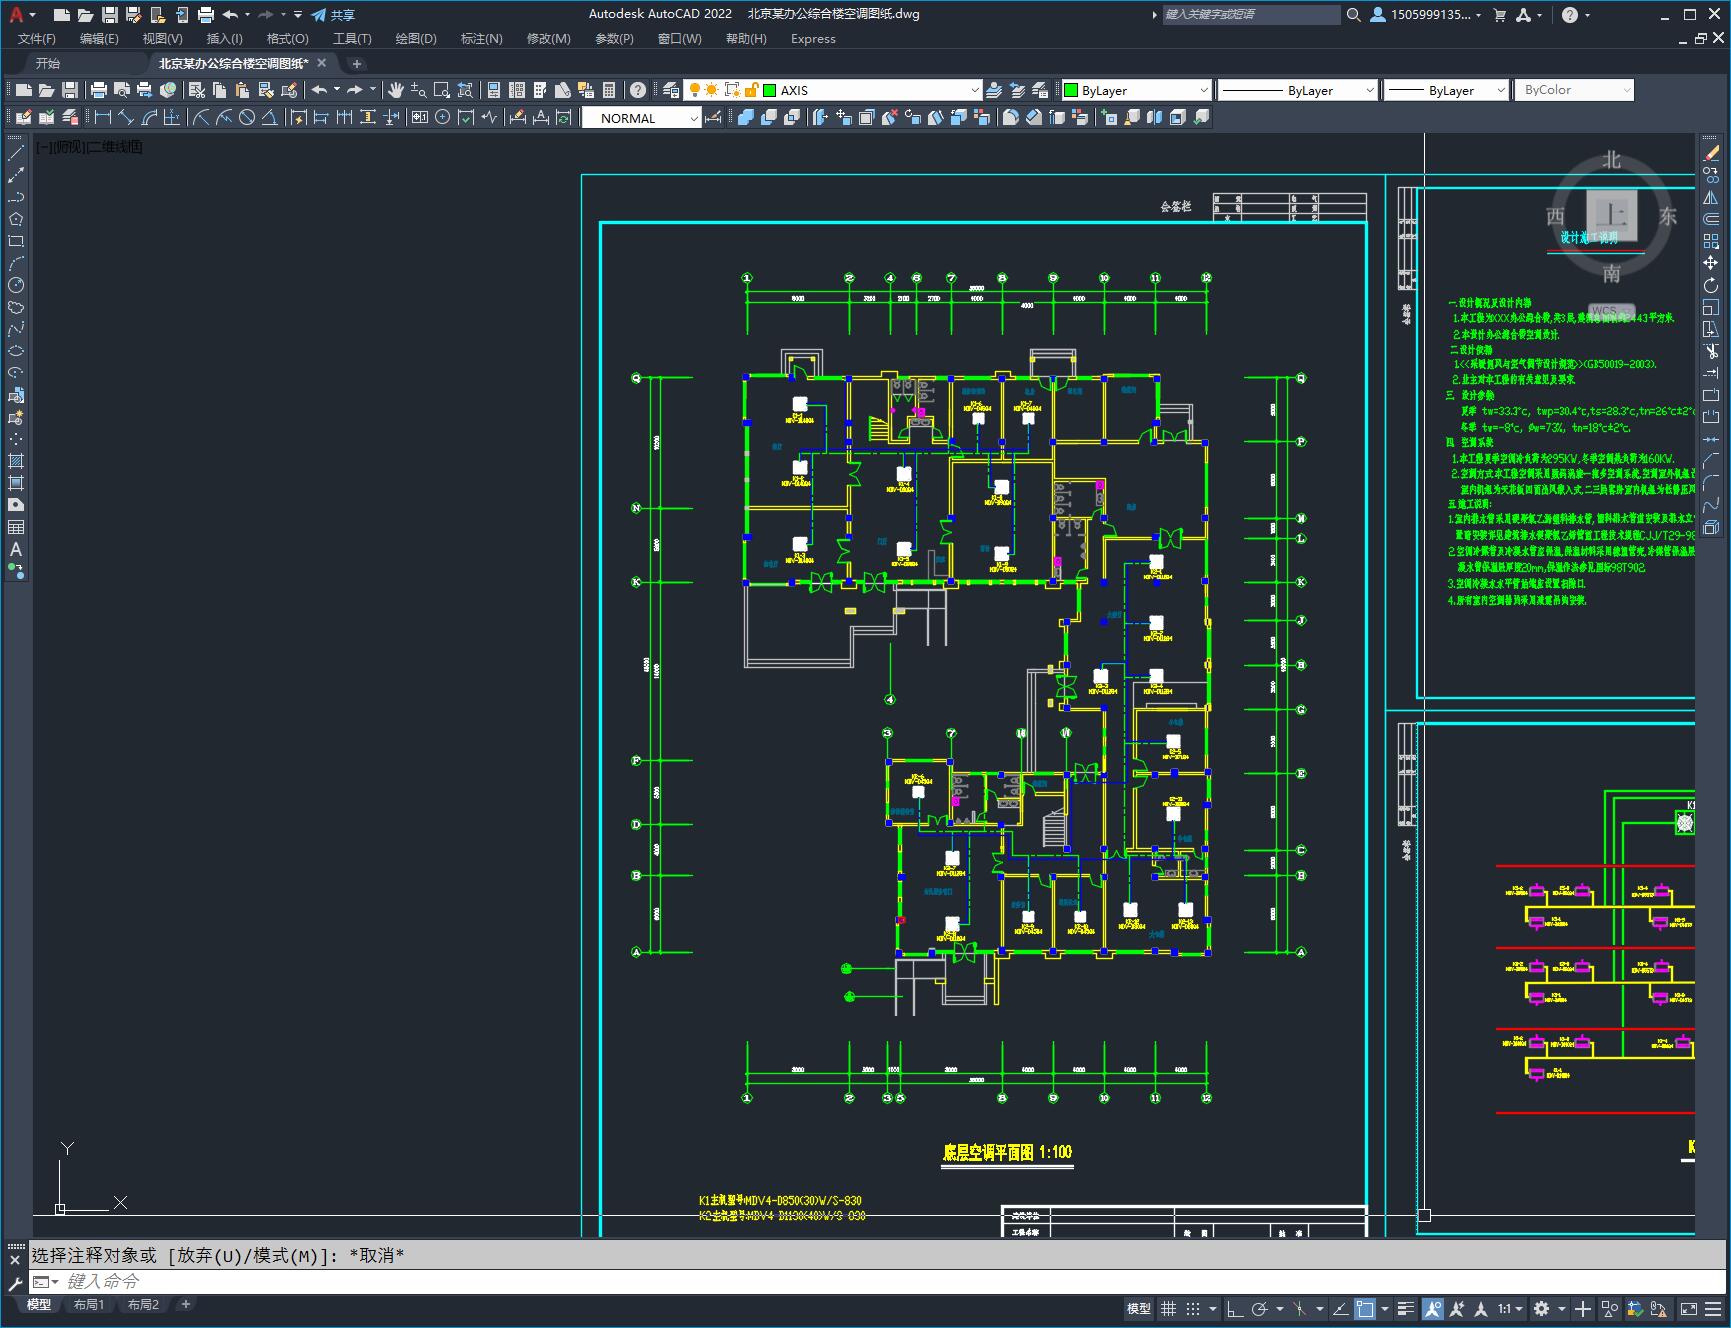Select the Mirror tool in the modify toolbar
This screenshot has width=1731, height=1328.
(x=1711, y=197)
